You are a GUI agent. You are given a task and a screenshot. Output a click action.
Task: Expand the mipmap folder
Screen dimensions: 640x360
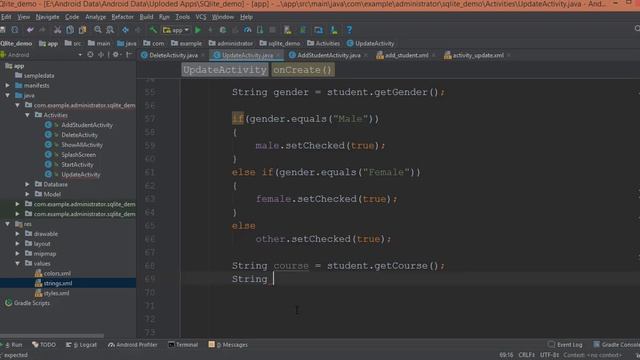point(18,253)
